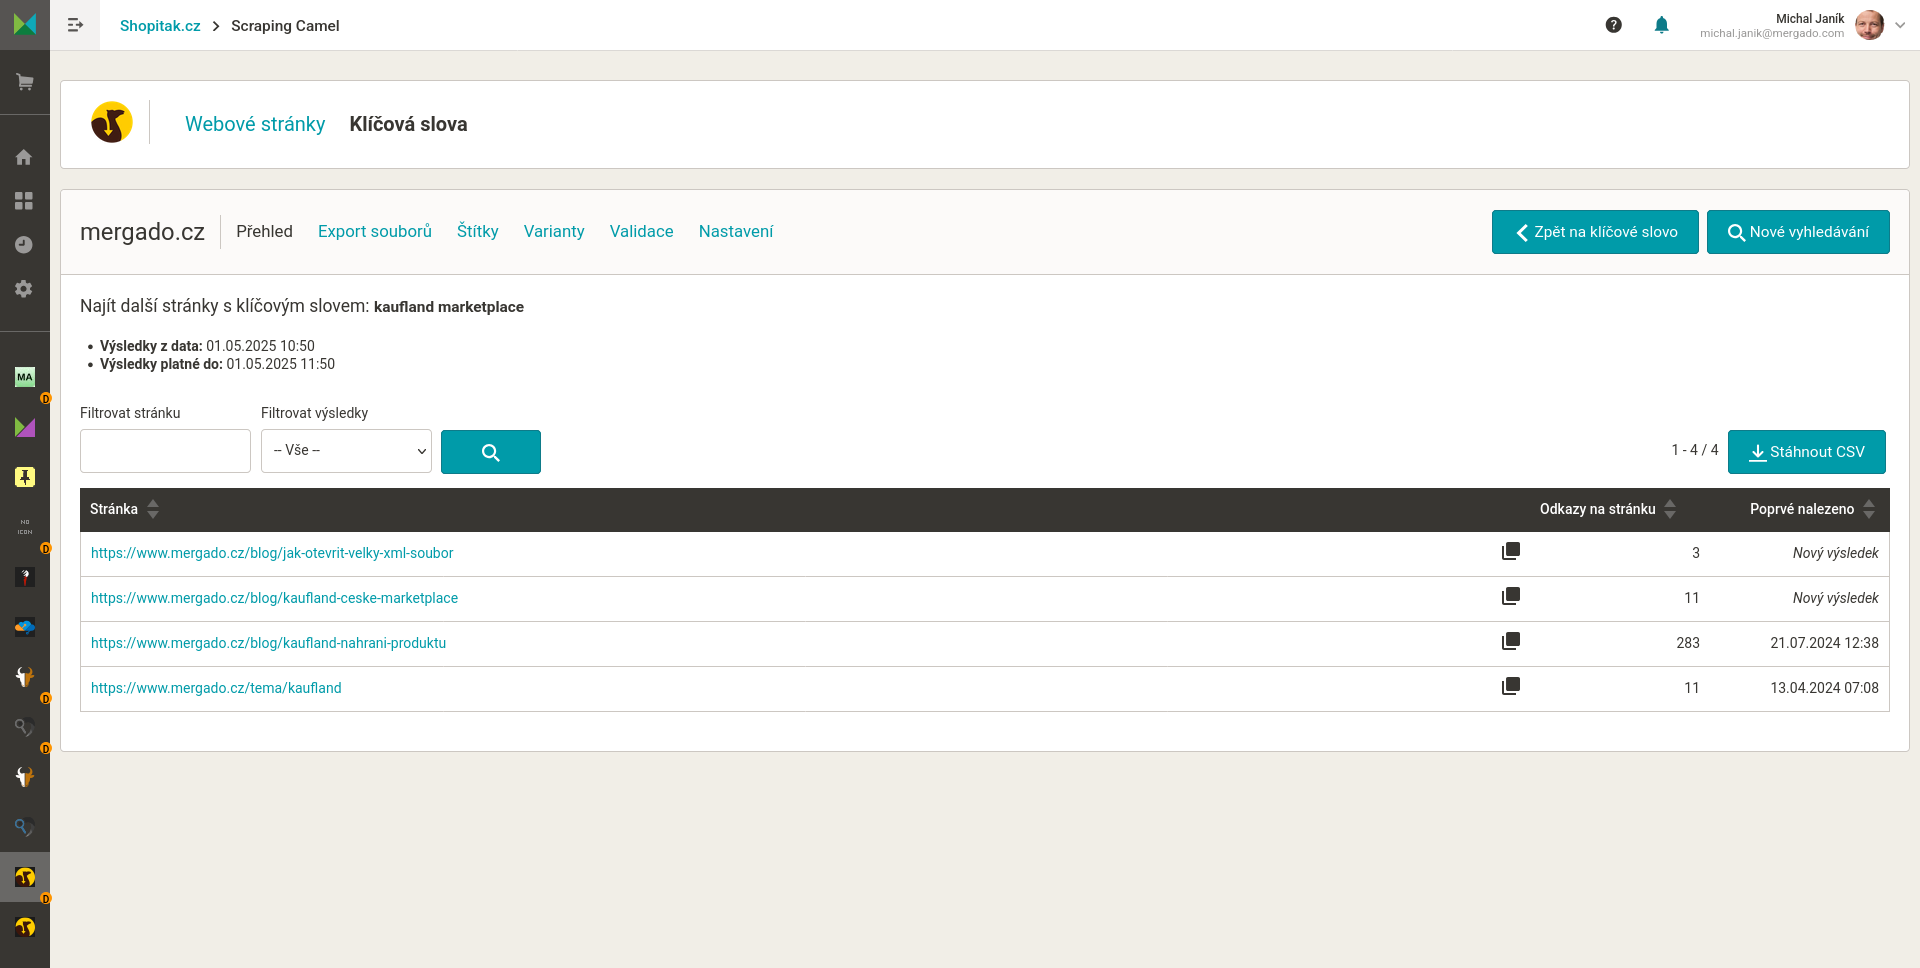Click copy icon for tema/kaufland row
This screenshot has width=1920, height=968.
[x=1510, y=687]
